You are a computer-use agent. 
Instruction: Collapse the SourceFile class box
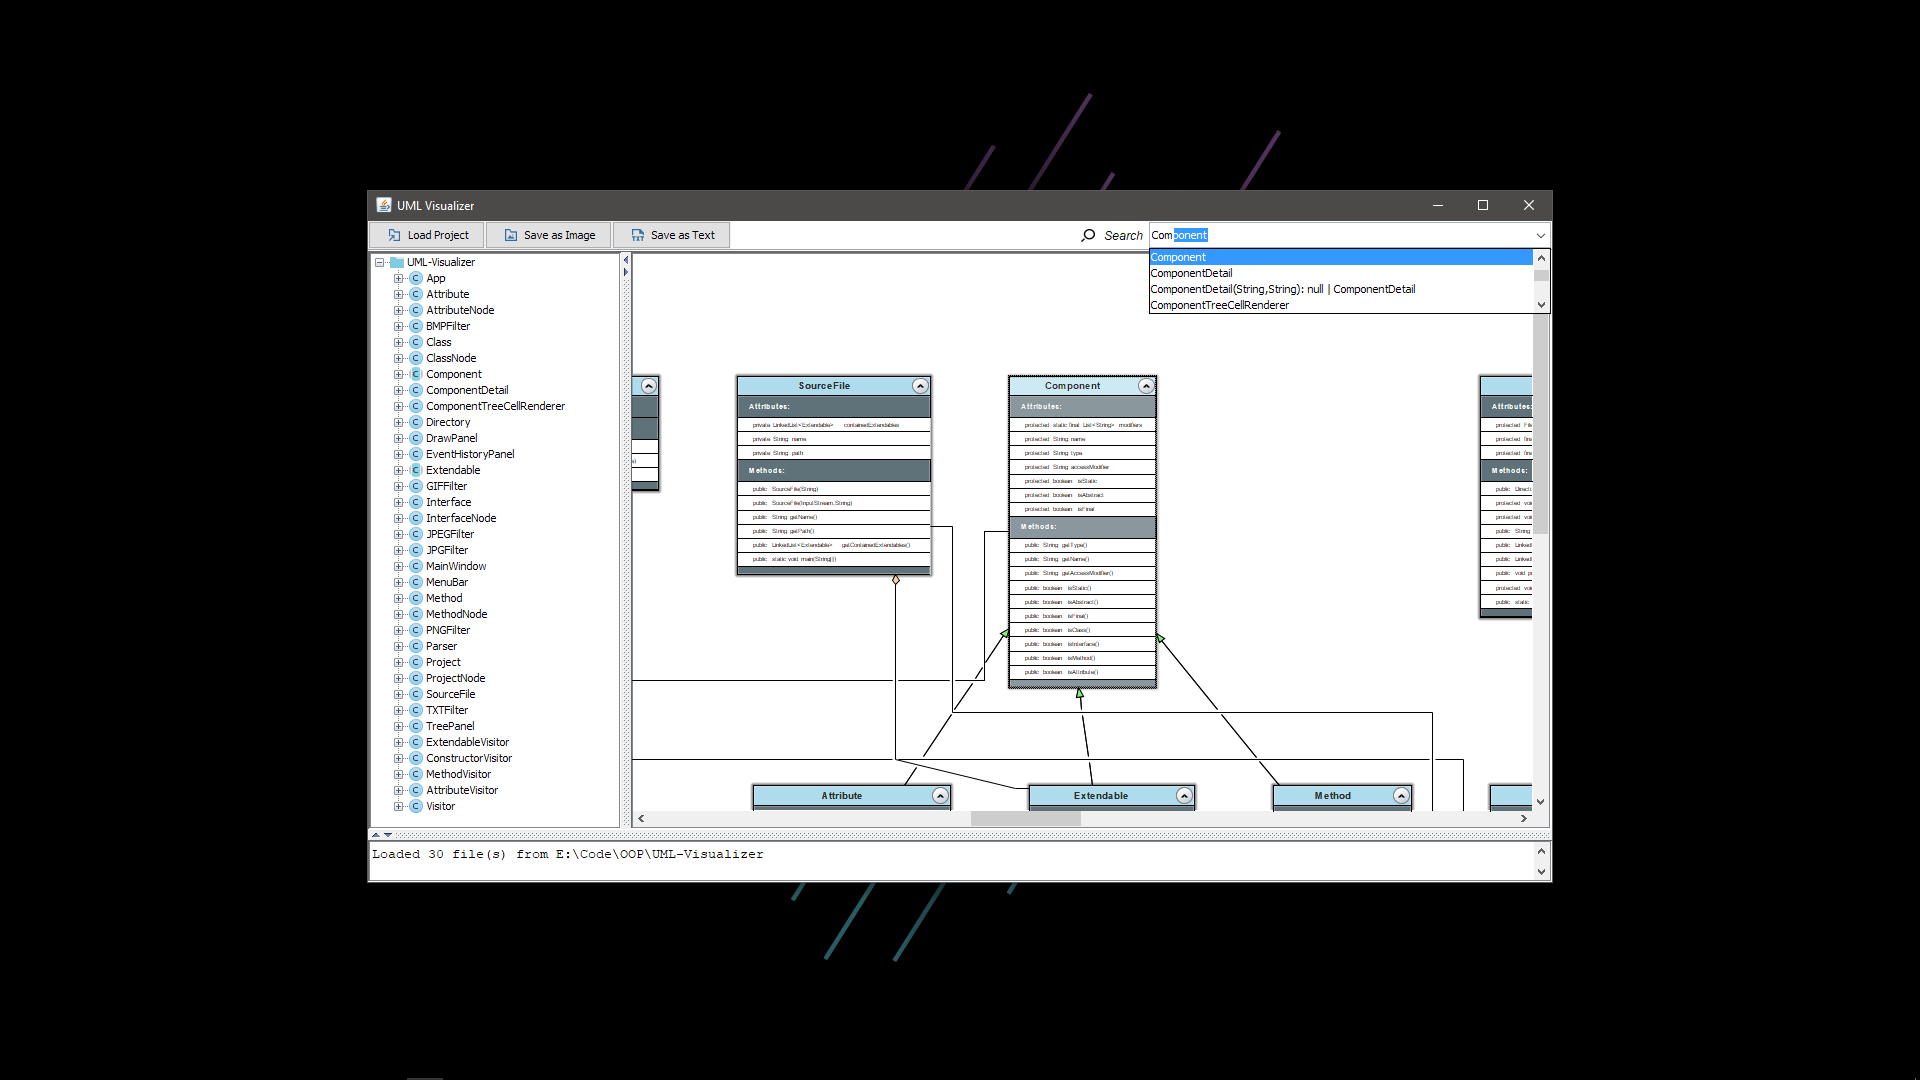920,386
